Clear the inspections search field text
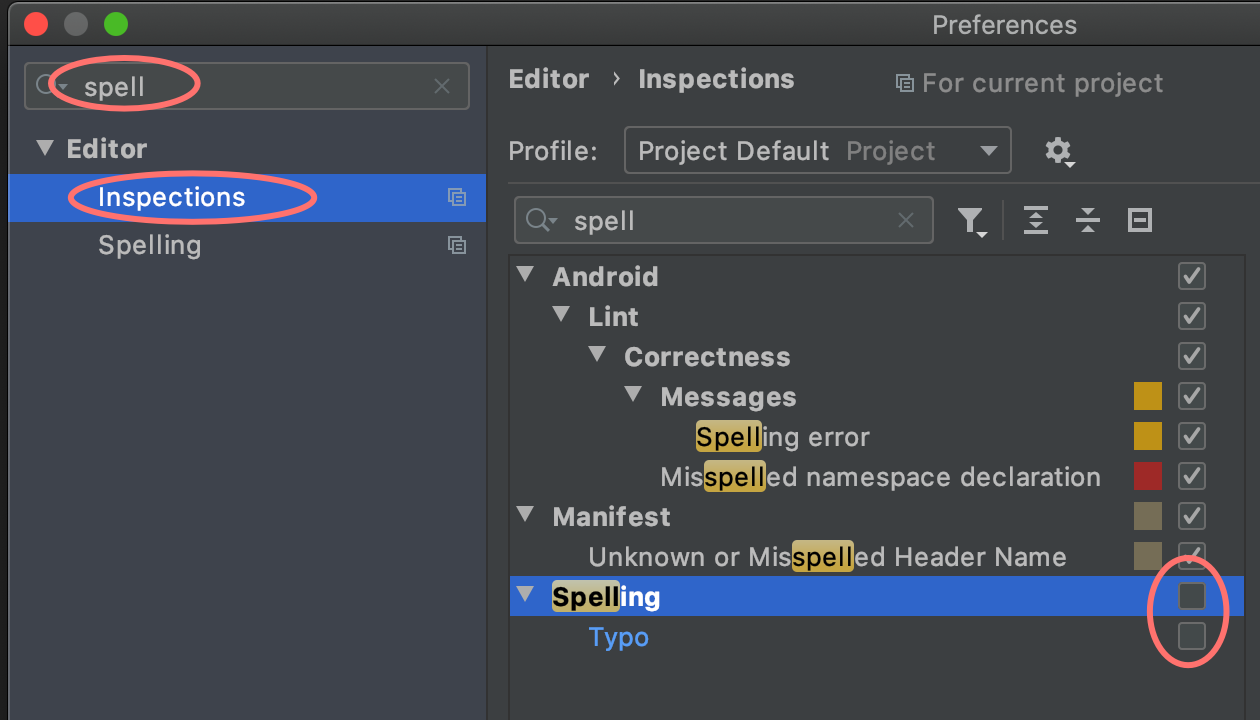This screenshot has height=720, width=1260. (906, 221)
